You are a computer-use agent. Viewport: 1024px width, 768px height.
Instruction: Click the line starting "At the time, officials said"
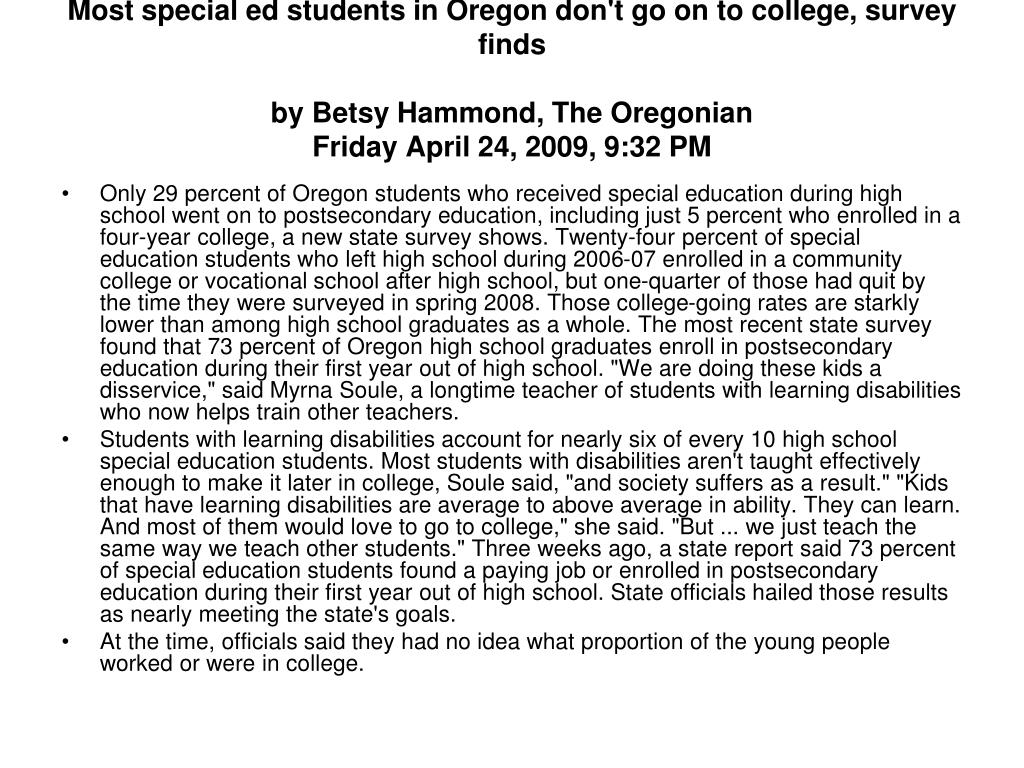(494, 642)
